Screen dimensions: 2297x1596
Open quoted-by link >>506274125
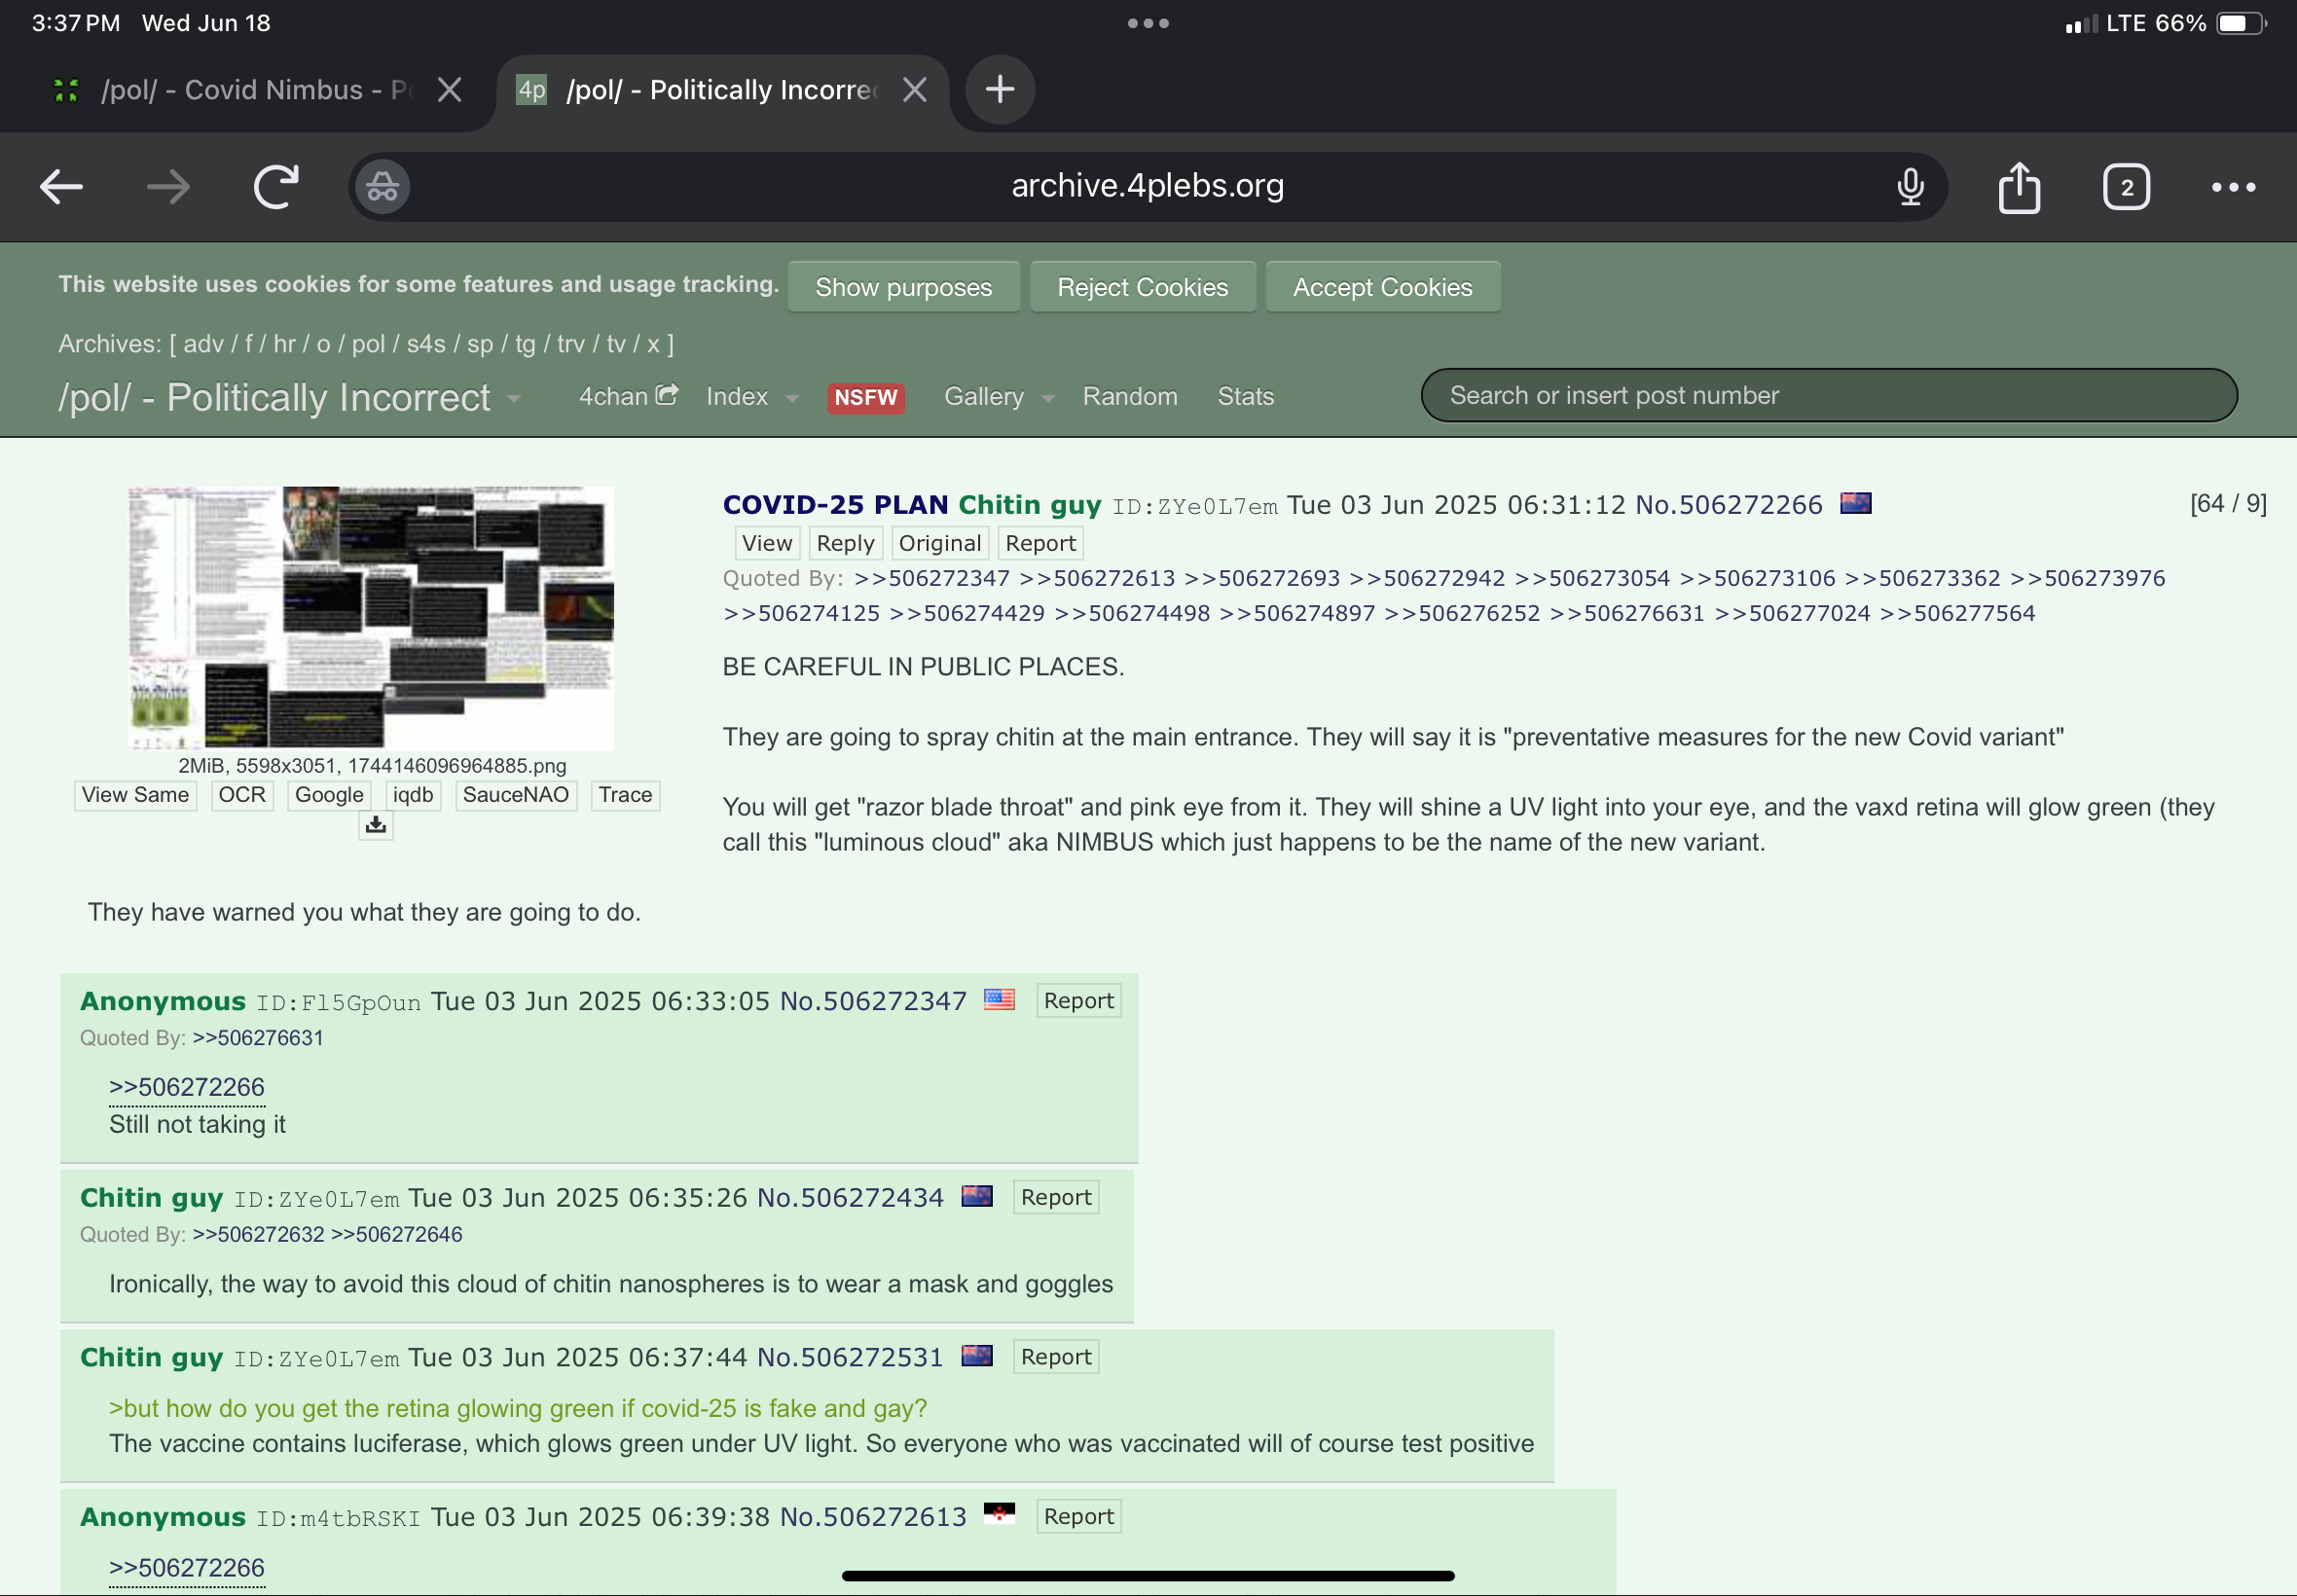click(801, 613)
